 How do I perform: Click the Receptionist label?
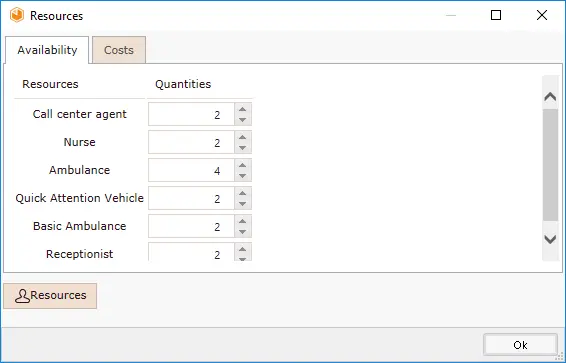pyautogui.click(x=79, y=254)
